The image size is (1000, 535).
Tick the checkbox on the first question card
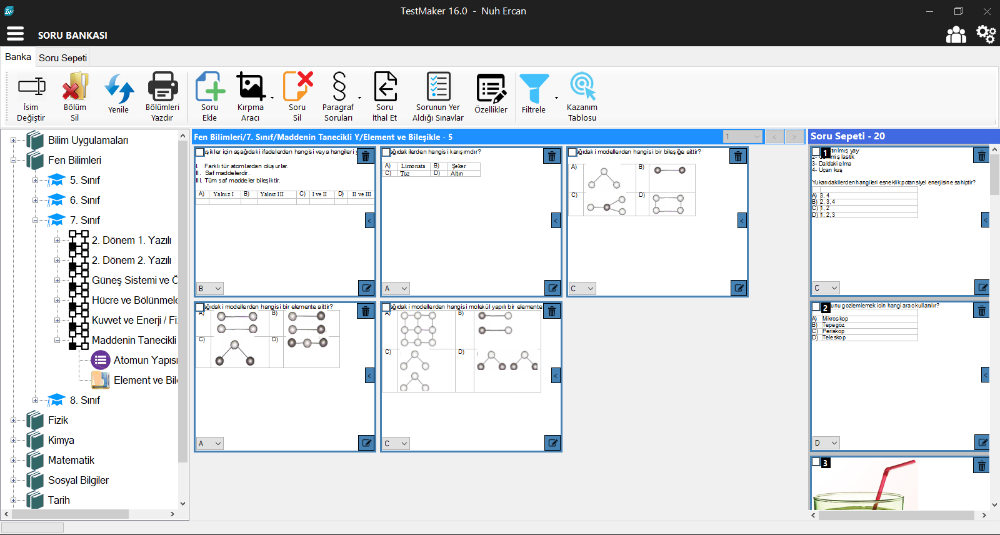click(x=200, y=153)
